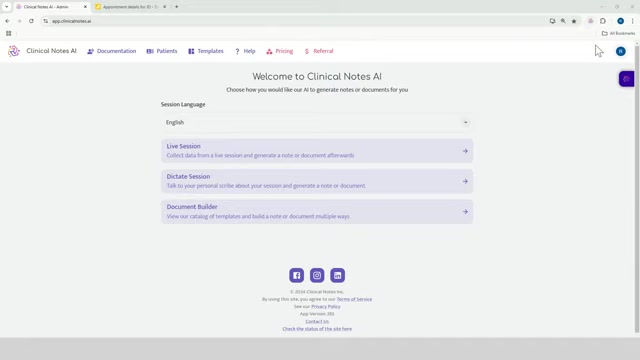Click the arrow on Document Builder card
This screenshot has width=640, height=360.
(x=465, y=212)
